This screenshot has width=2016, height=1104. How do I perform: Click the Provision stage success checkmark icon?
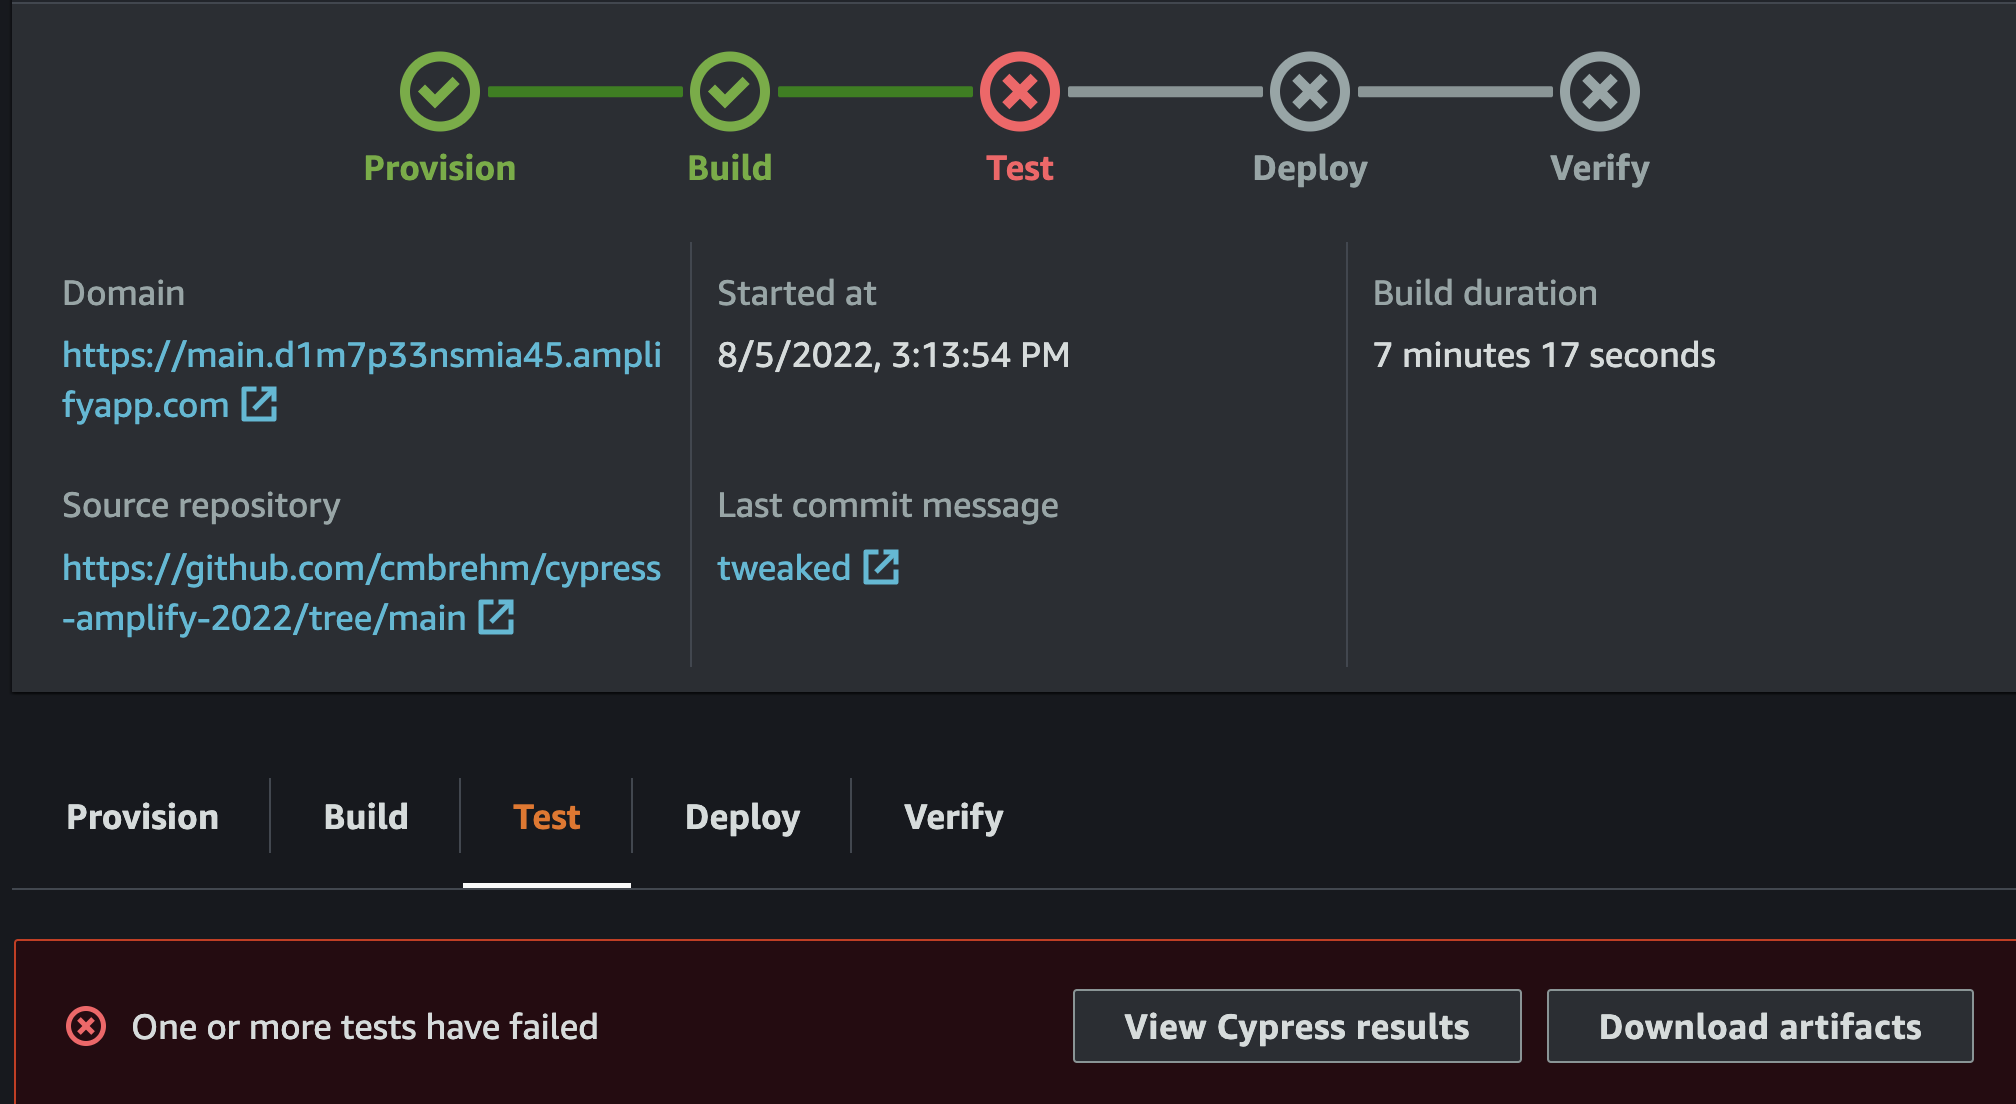[440, 91]
